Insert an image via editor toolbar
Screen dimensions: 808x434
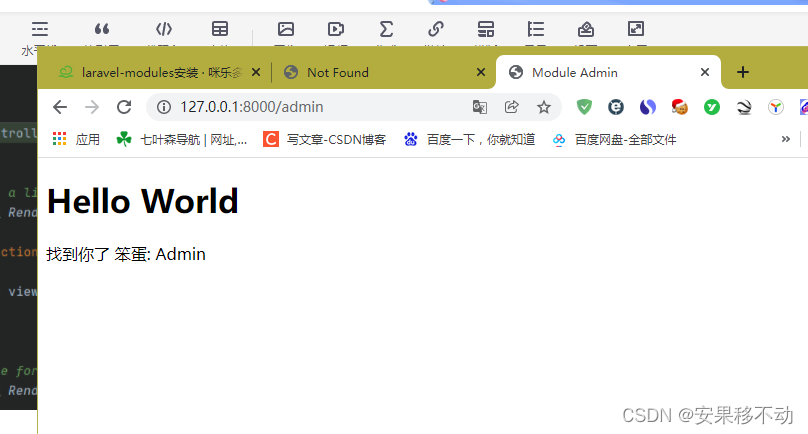pyautogui.click(x=286, y=29)
